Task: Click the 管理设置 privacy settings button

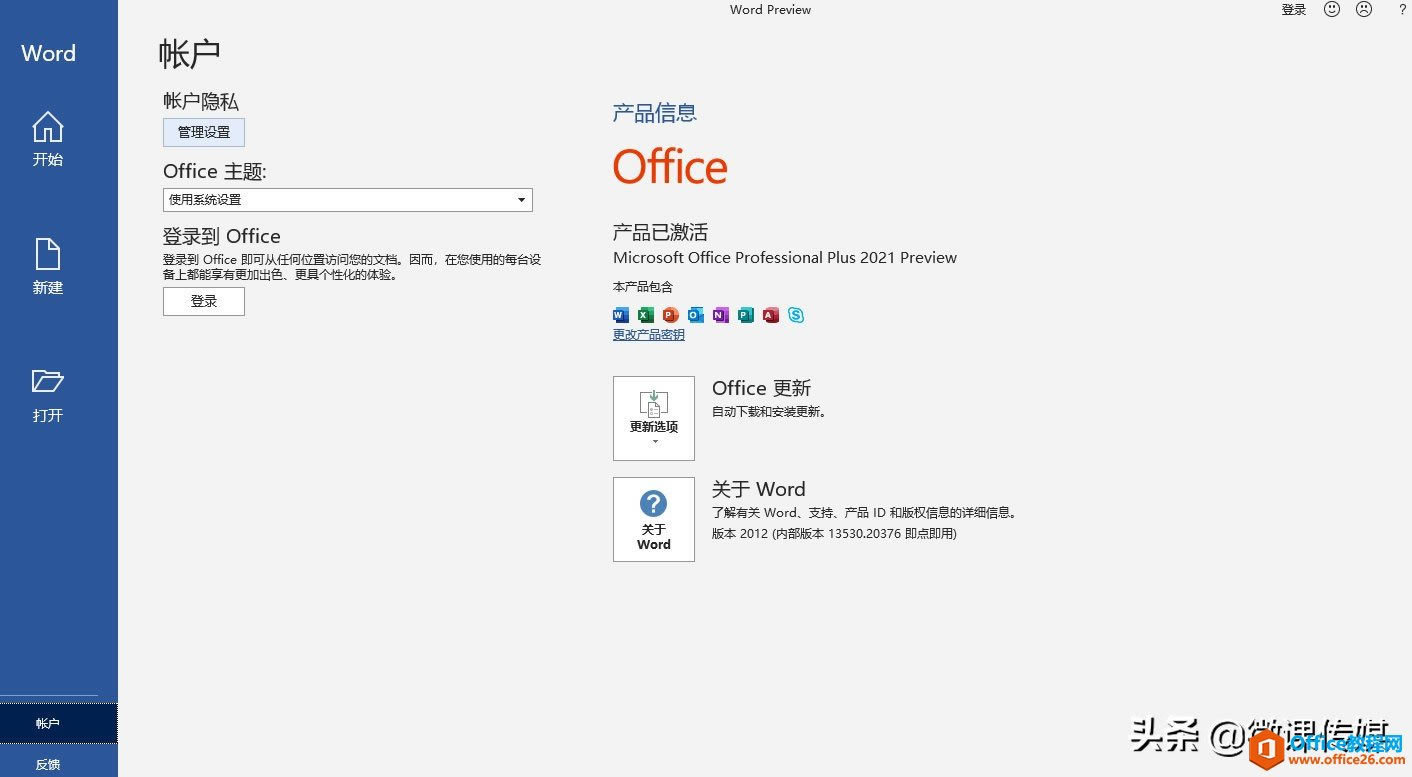Action: [203, 131]
